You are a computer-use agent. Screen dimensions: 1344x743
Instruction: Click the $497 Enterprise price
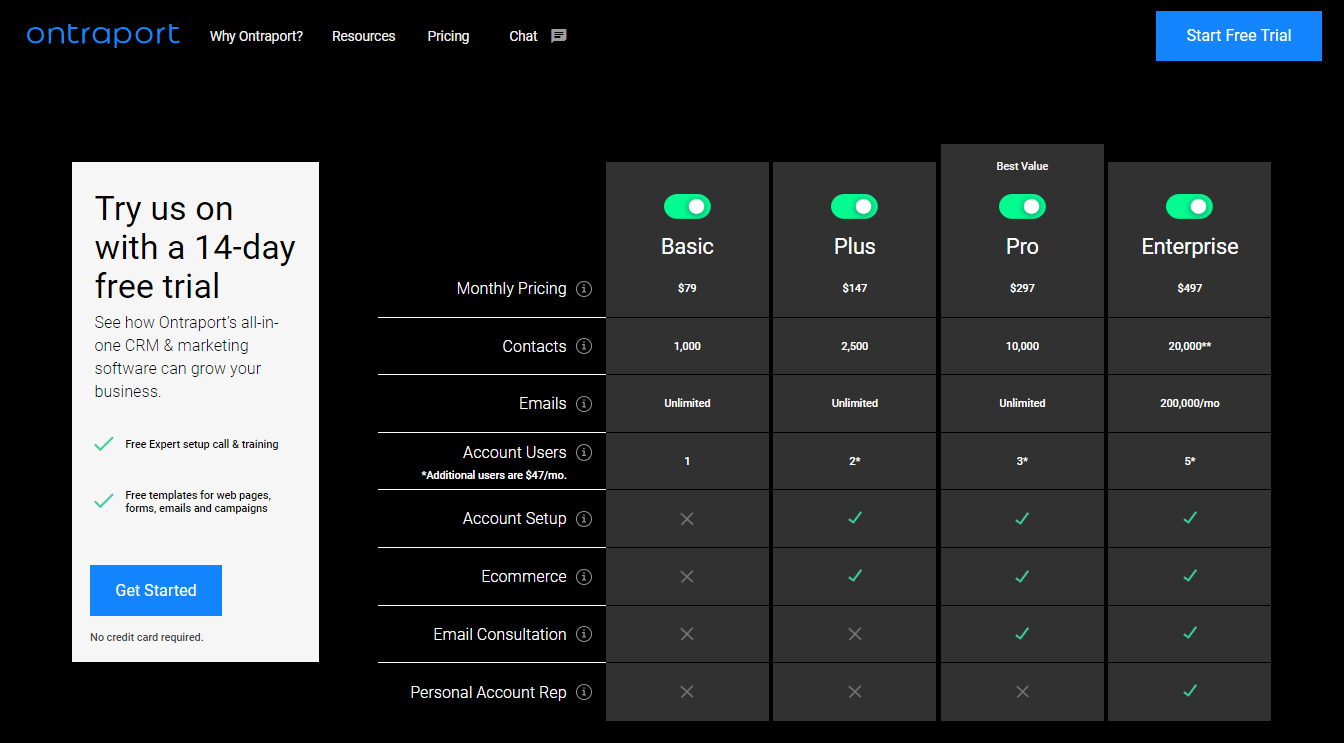pyautogui.click(x=1189, y=288)
